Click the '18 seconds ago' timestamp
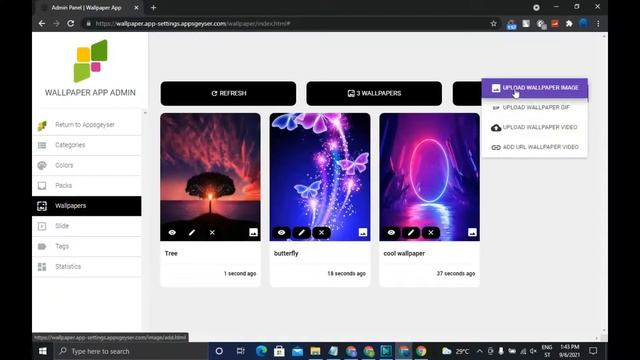Viewport: 640px width, 360px height. (x=347, y=273)
